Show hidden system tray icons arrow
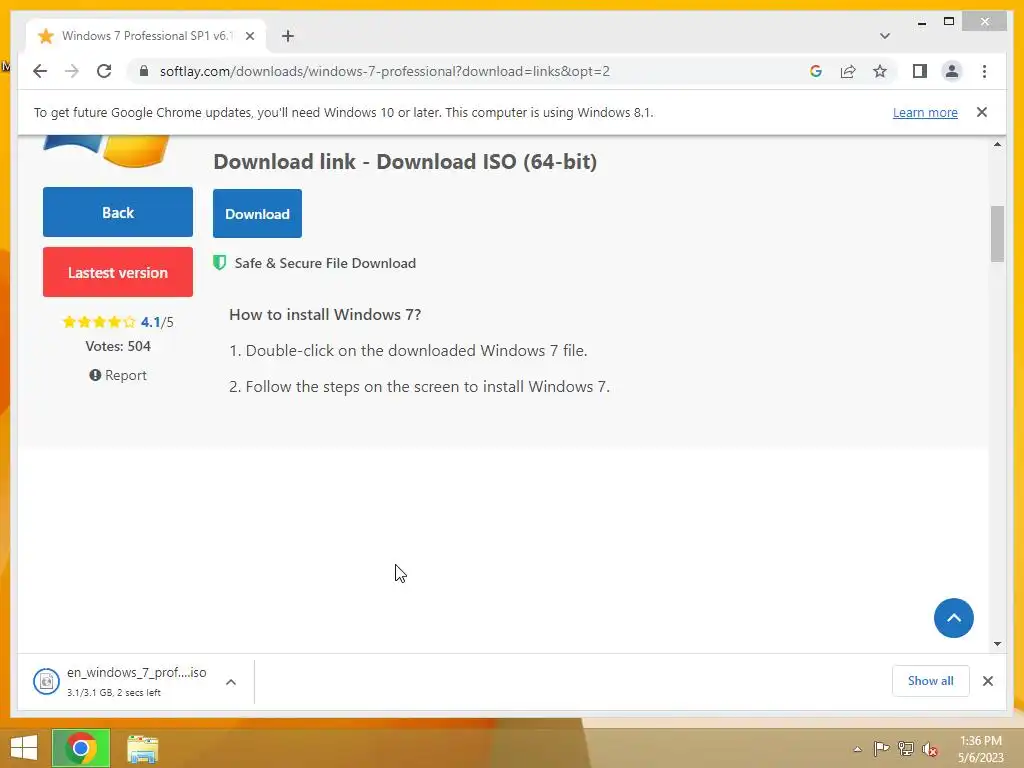 (x=857, y=749)
